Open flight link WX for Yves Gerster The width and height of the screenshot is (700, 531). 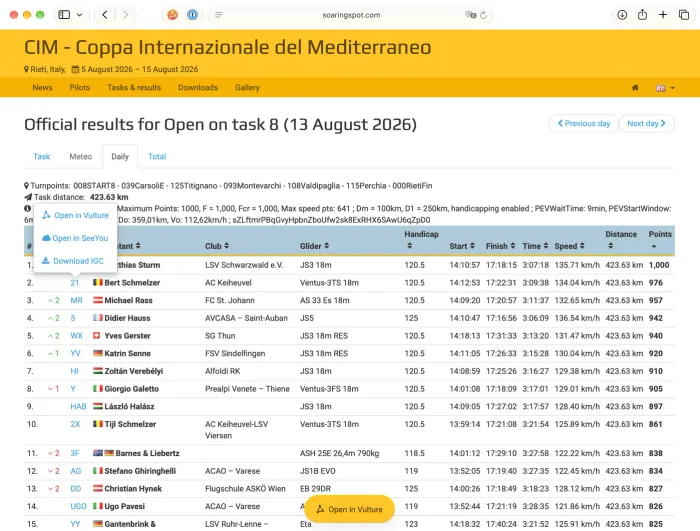tap(76, 336)
